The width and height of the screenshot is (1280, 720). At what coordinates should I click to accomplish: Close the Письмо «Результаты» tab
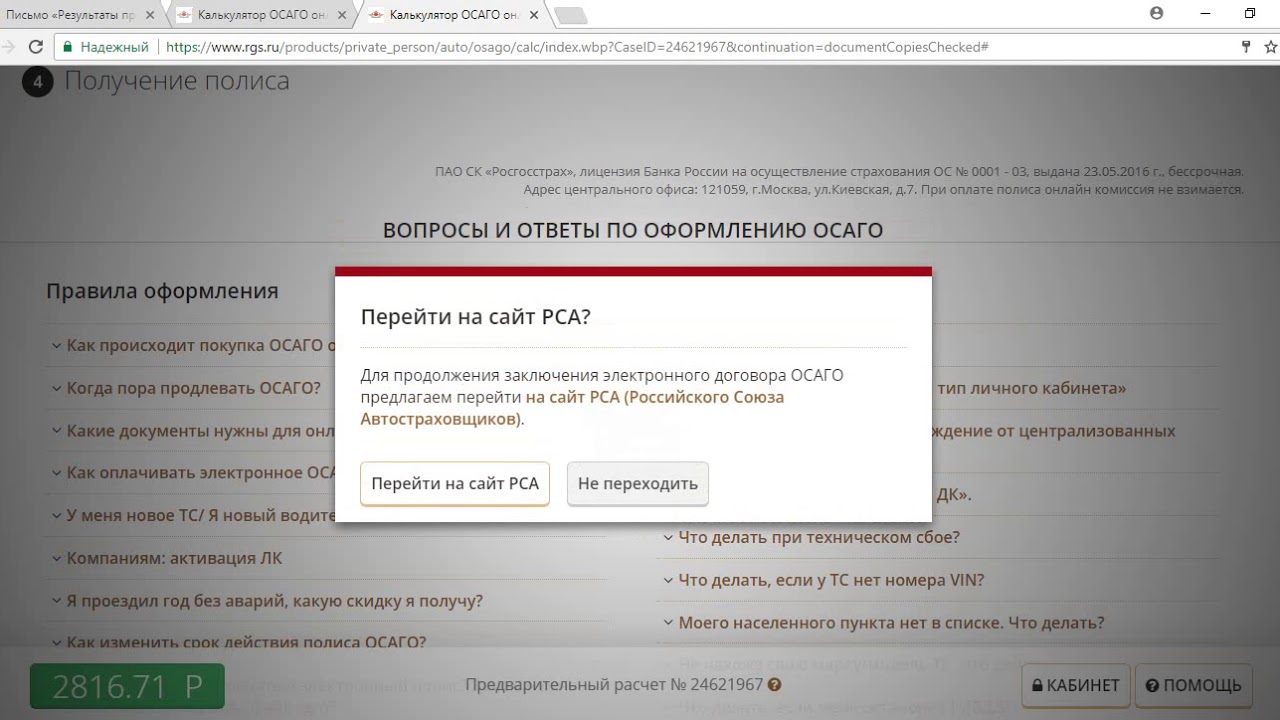(150, 15)
